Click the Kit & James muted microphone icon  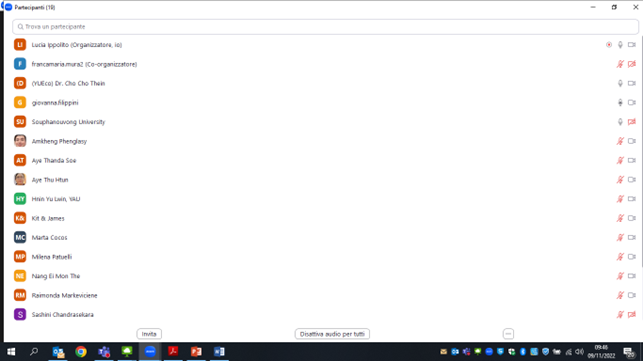620,218
